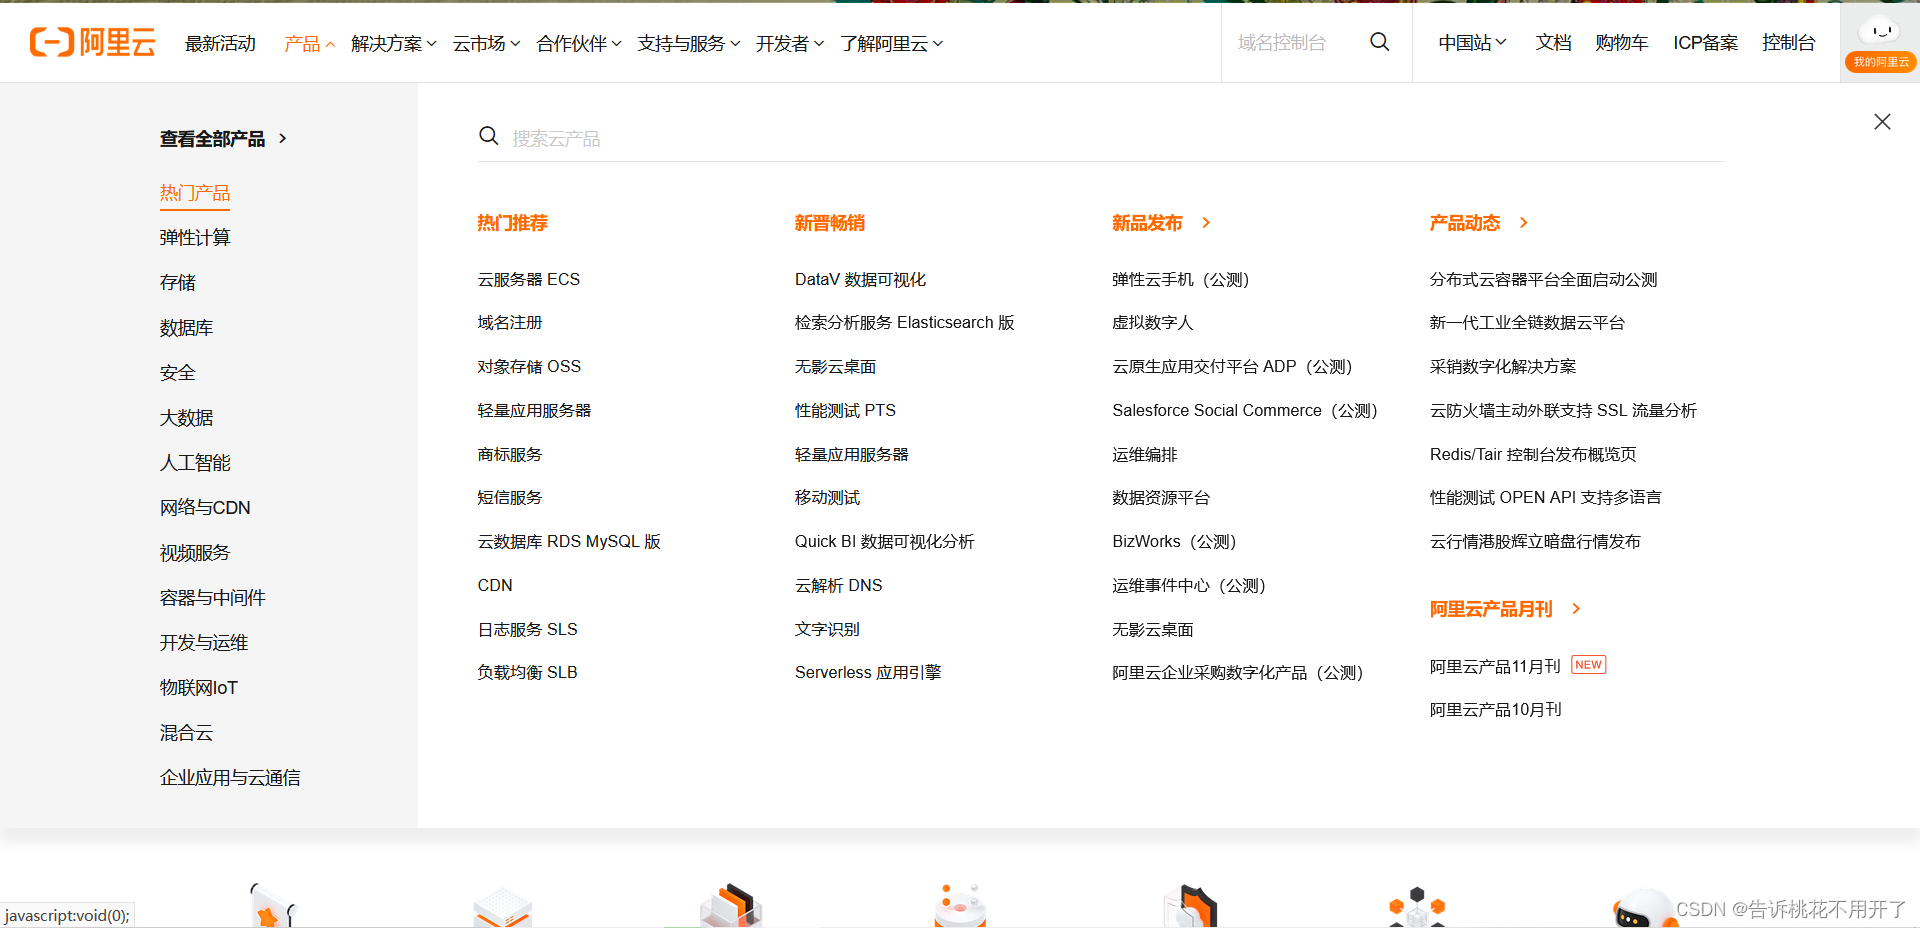
Task: Open 阿里云产品10月刊
Action: click(x=1495, y=710)
